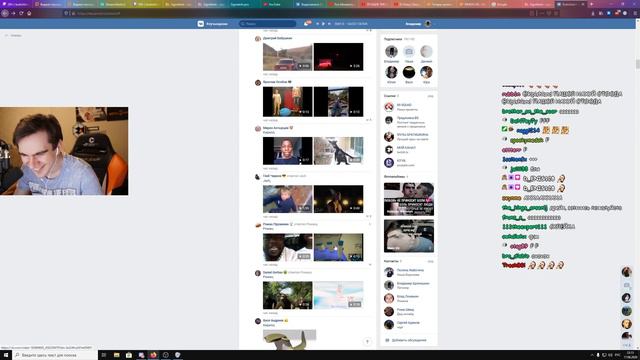Open third subscription avatar in top row

point(426,52)
